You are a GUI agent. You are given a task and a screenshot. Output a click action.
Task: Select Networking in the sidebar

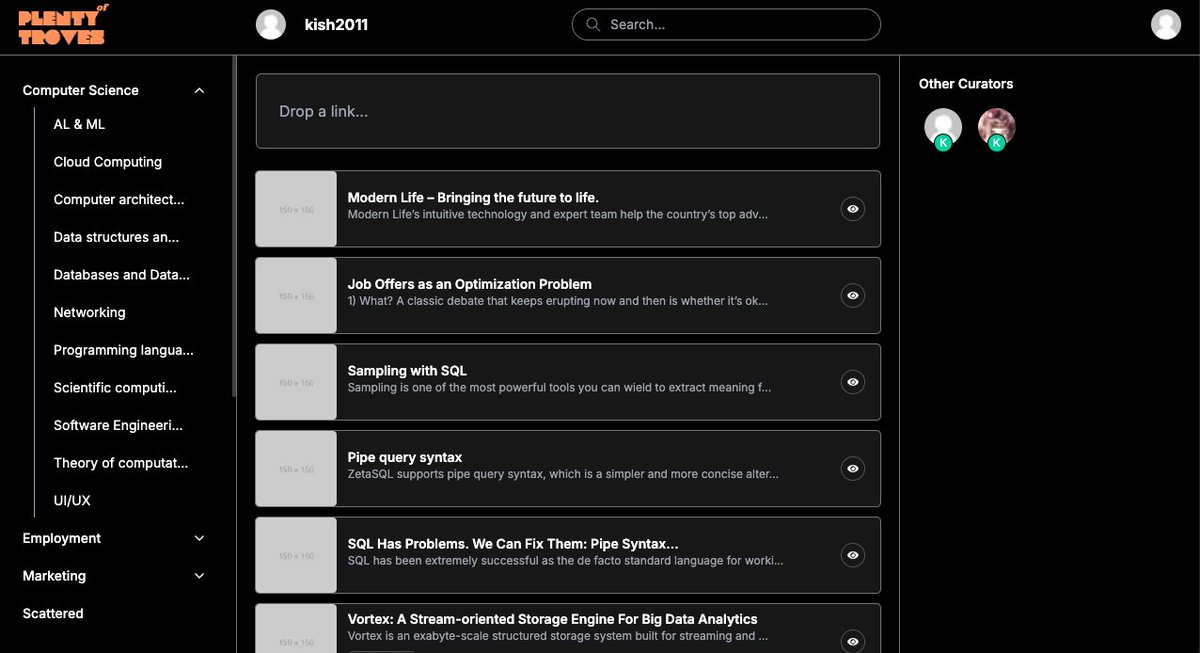pyautogui.click(x=89, y=312)
